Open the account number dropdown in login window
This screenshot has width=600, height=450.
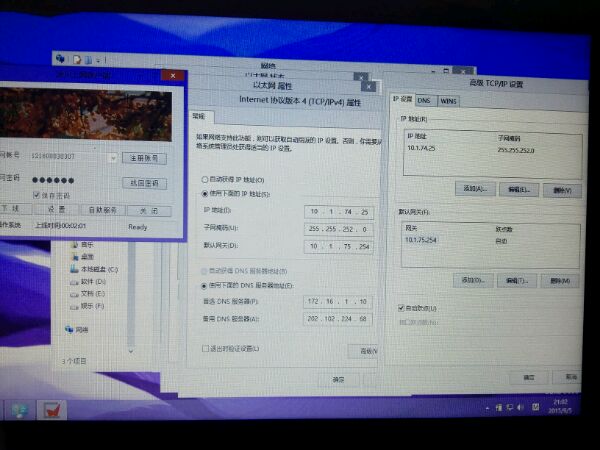pos(113,158)
